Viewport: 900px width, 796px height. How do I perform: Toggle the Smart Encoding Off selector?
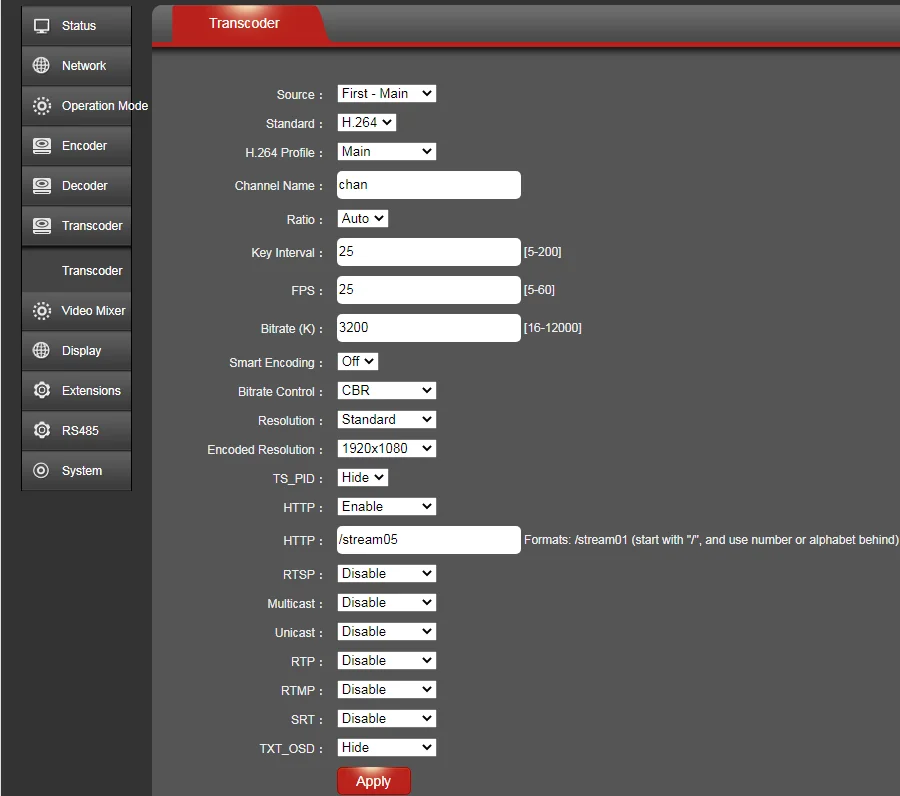[357, 362]
